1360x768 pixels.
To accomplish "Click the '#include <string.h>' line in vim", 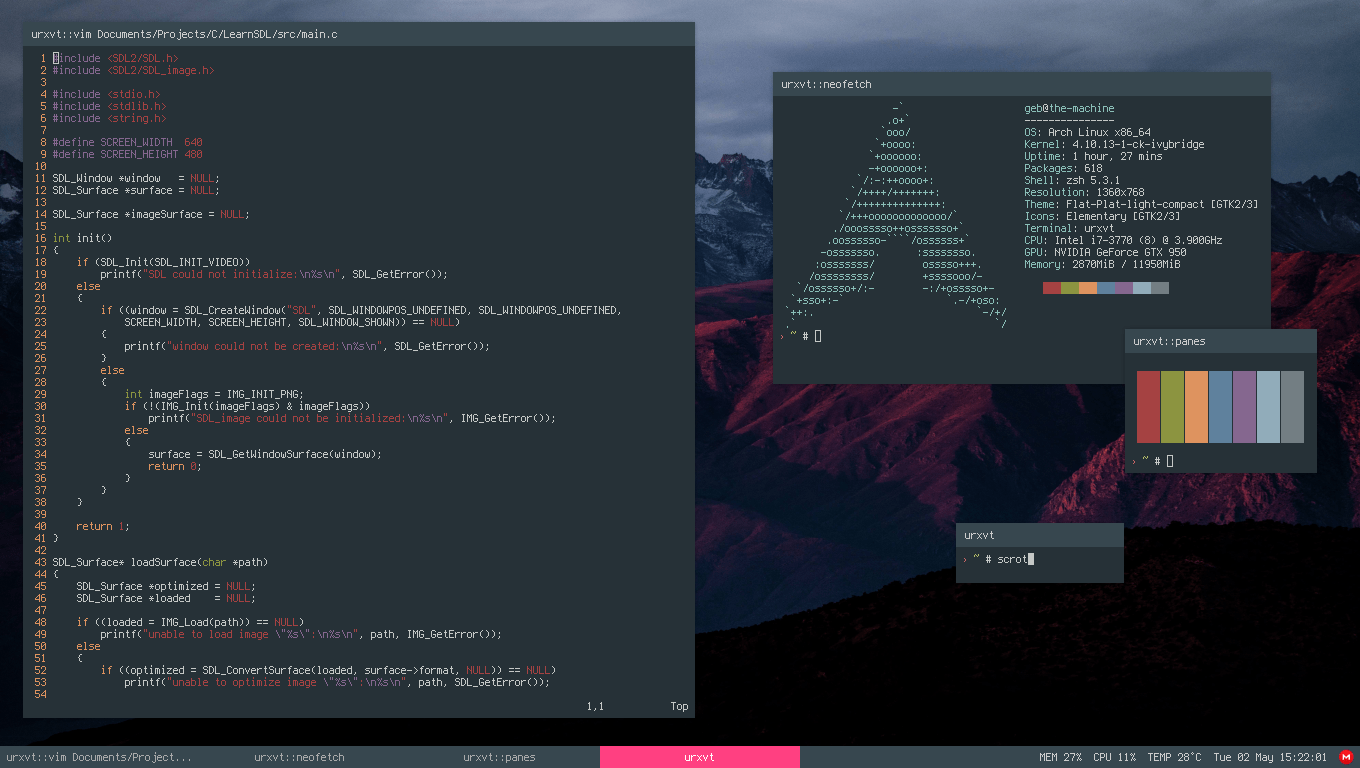I will coord(110,118).
